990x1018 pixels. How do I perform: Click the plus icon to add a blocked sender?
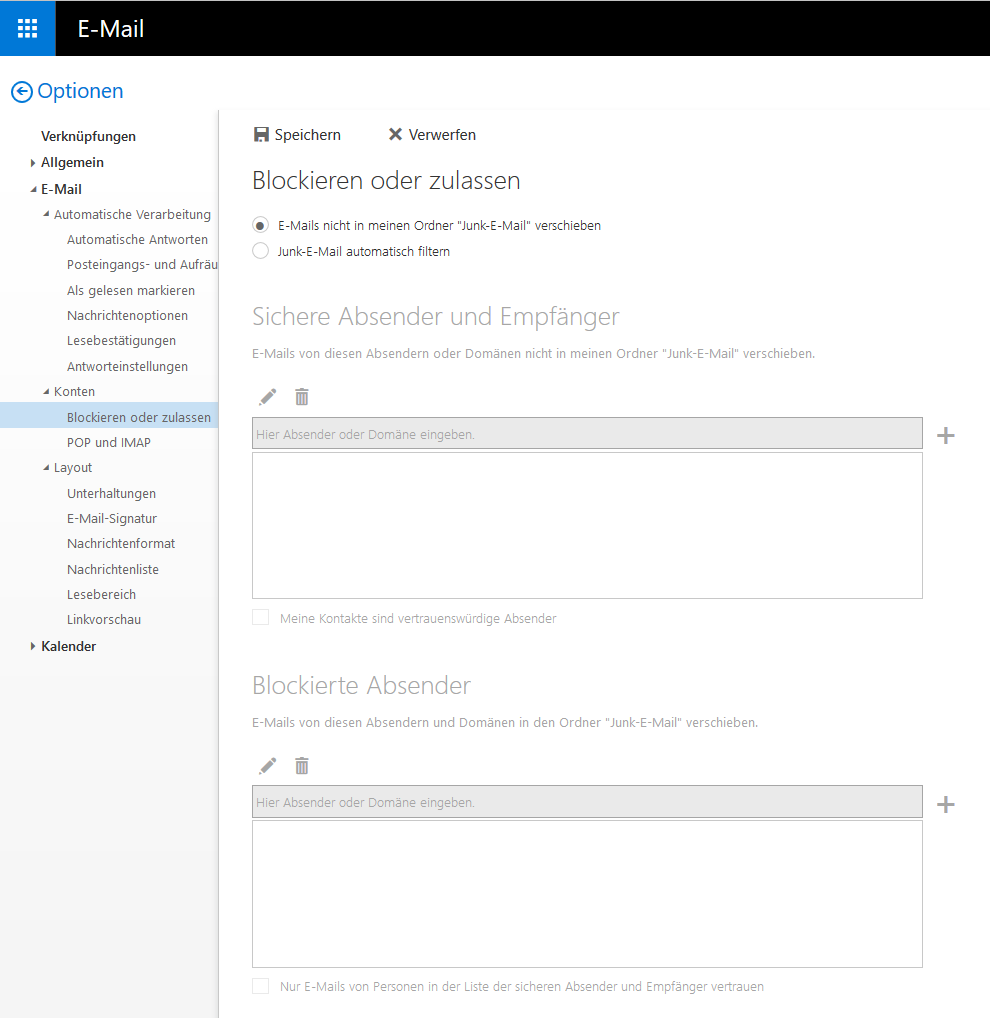pos(945,804)
